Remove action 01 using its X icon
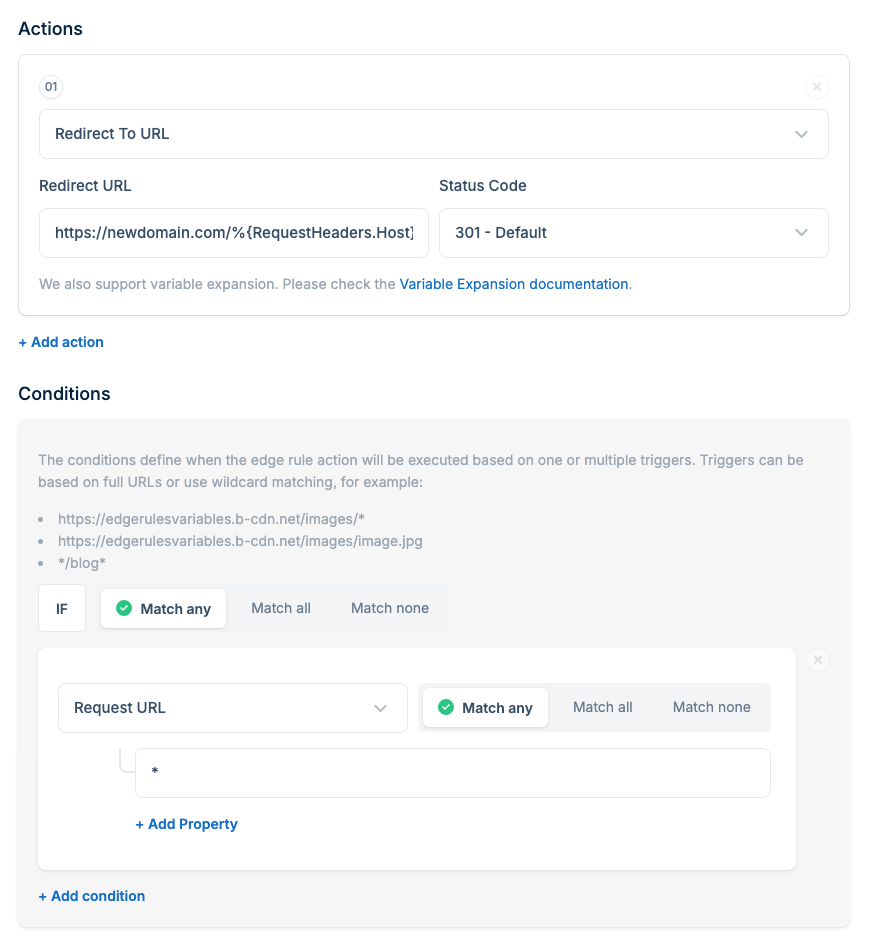 pyautogui.click(x=817, y=87)
